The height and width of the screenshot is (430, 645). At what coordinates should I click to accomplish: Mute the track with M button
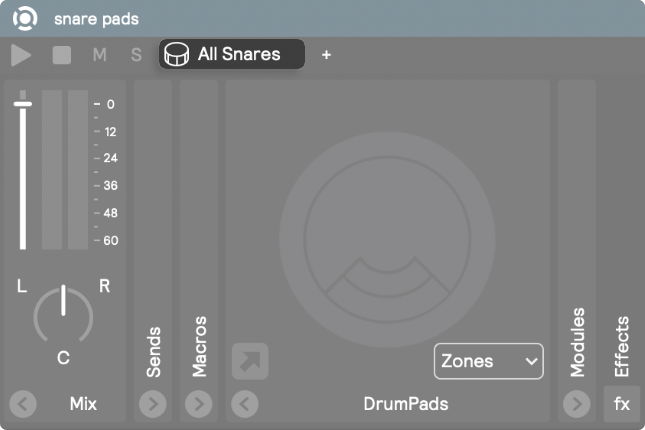[x=100, y=55]
